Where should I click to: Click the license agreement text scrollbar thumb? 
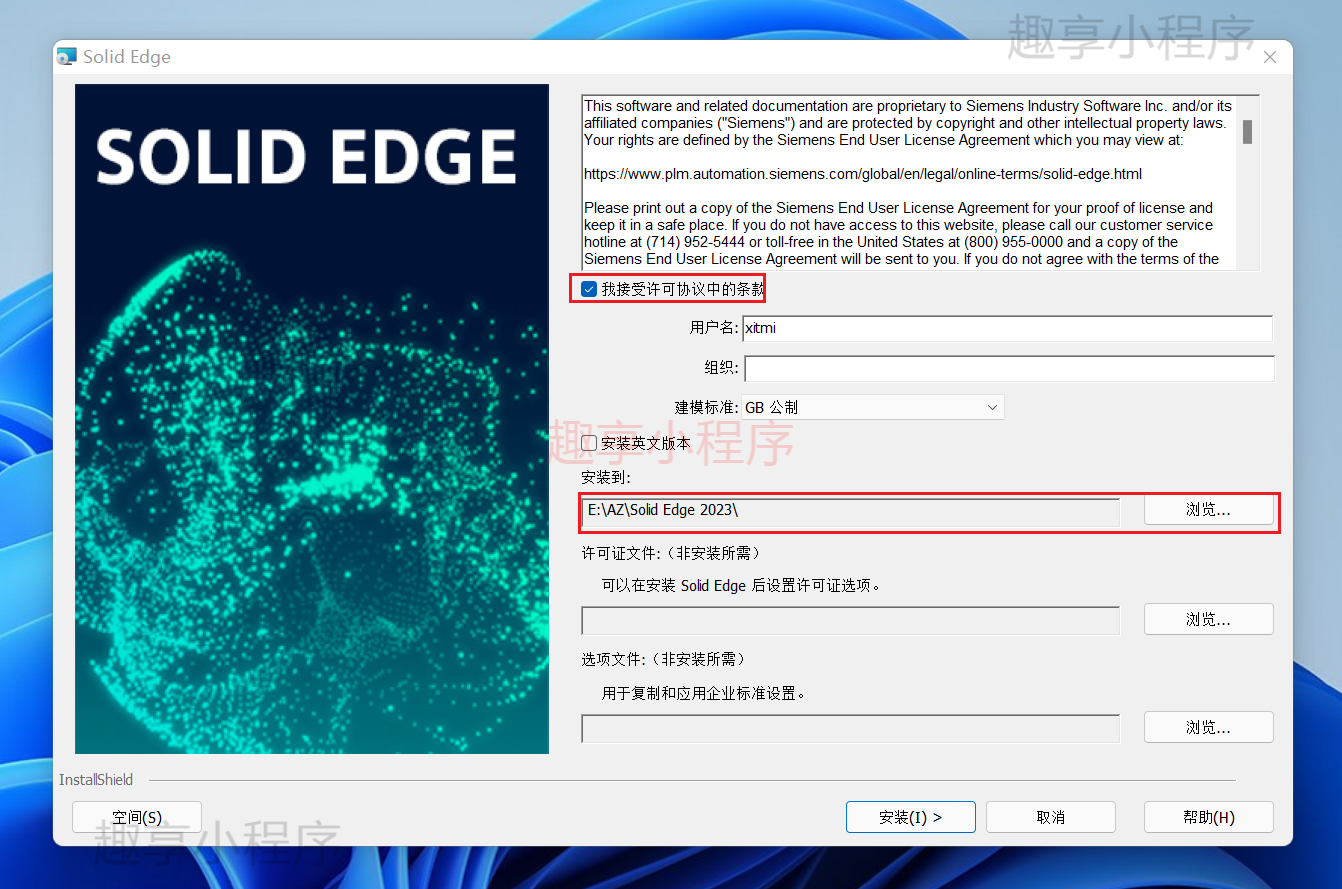[1248, 131]
